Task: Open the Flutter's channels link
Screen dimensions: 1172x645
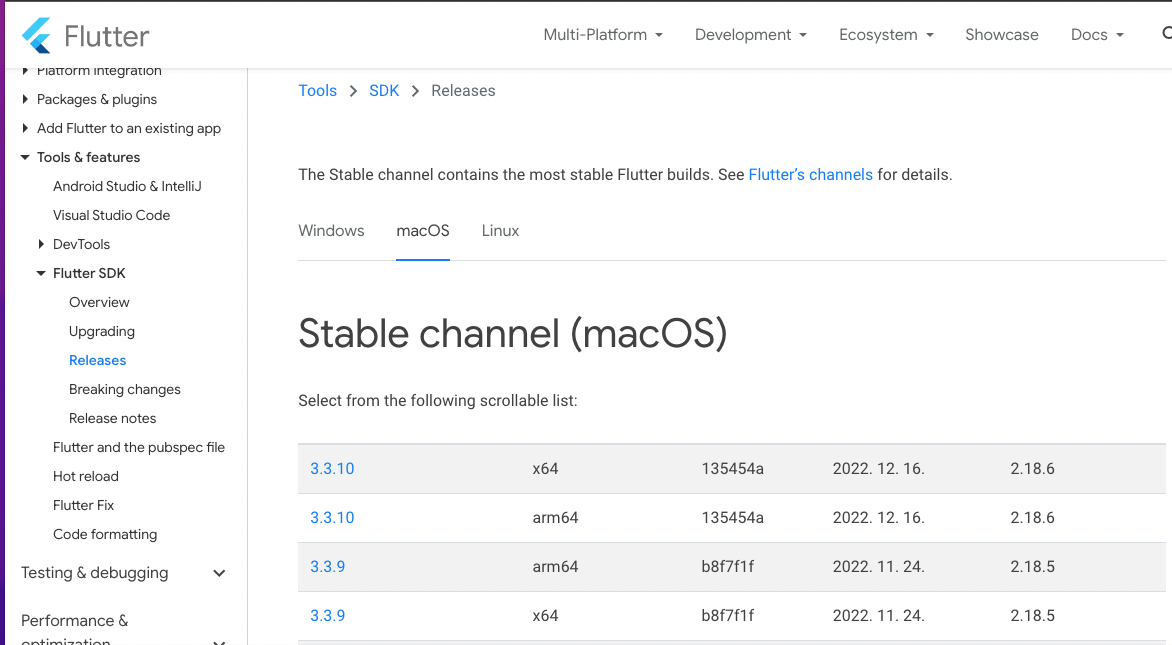Action: coord(810,175)
